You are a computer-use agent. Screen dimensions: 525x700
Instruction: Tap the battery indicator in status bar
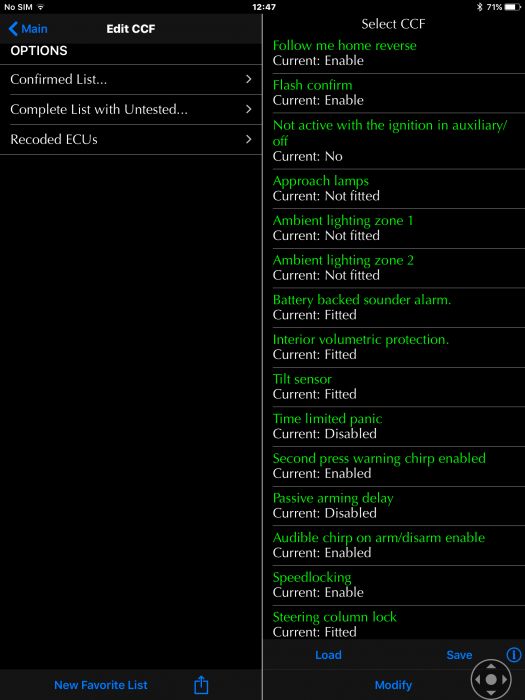(x=512, y=7)
